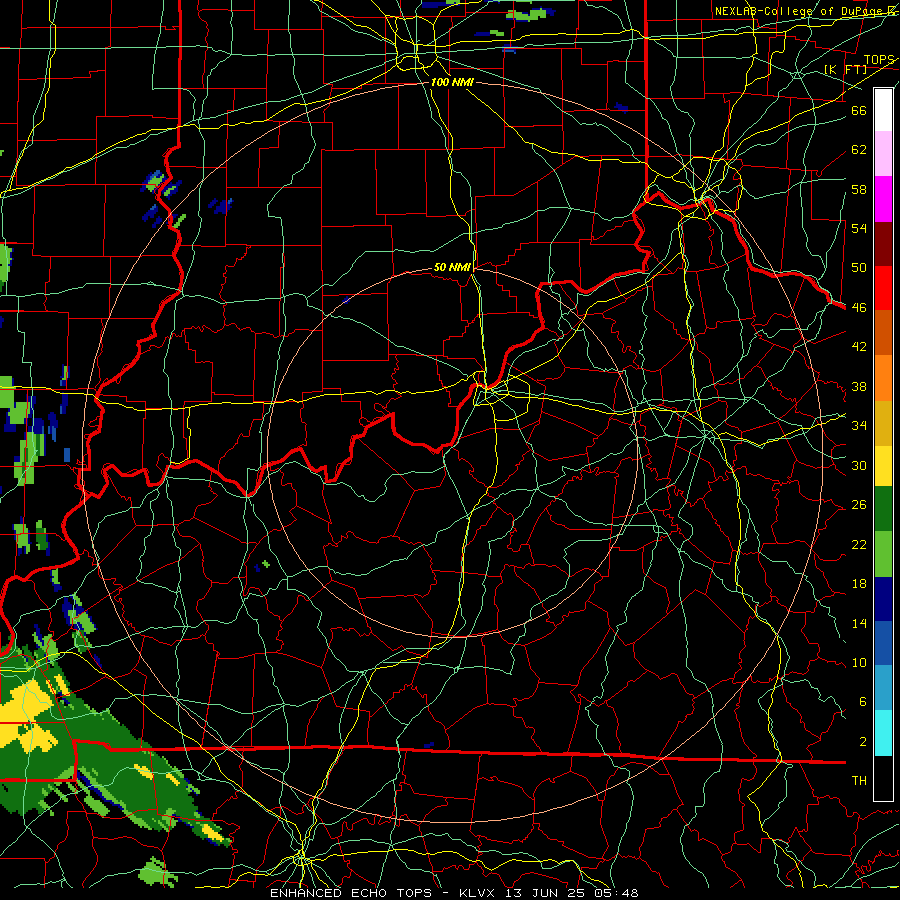The image size is (900, 900).
Task: Click the legend value '58'
Action: click(859, 189)
